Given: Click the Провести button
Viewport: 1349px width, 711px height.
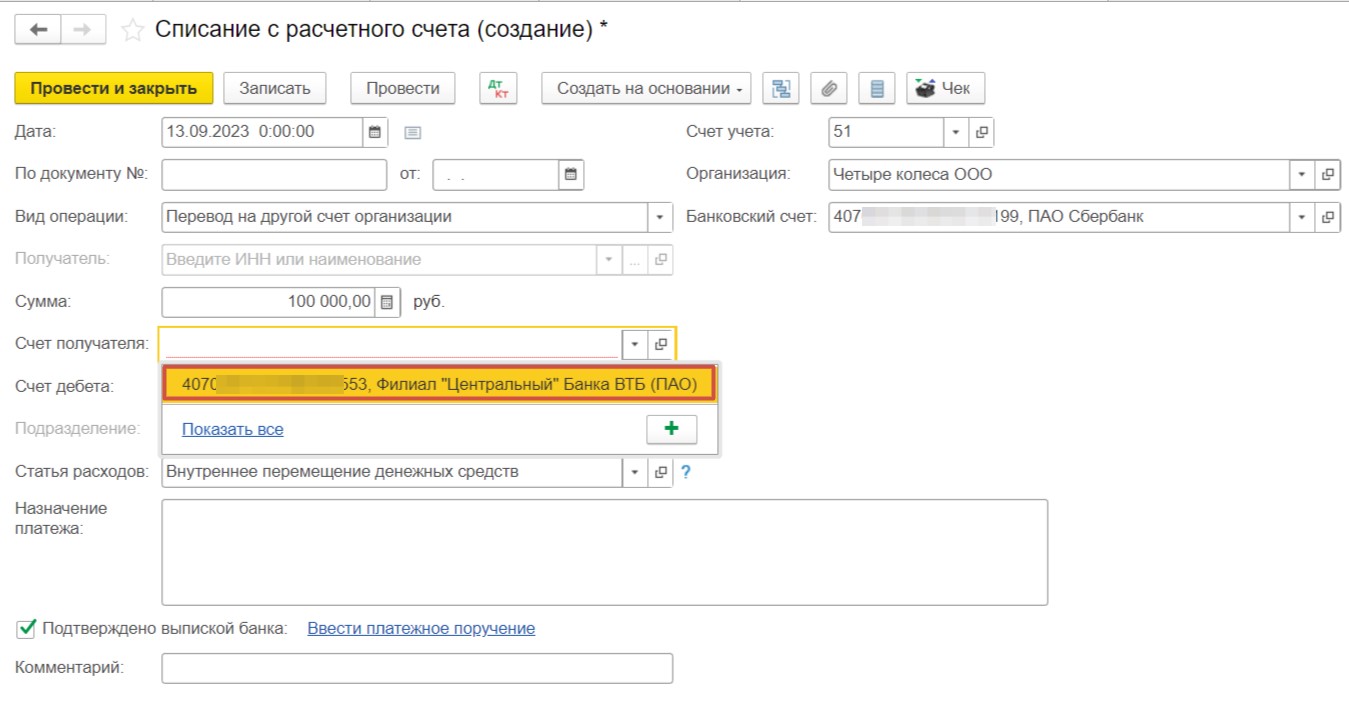Looking at the screenshot, I should point(403,88).
